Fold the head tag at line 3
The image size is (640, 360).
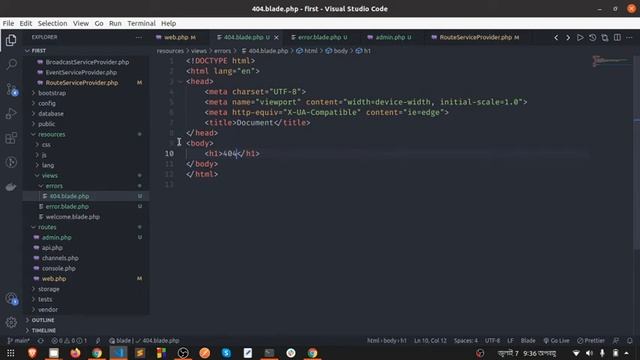(180, 81)
